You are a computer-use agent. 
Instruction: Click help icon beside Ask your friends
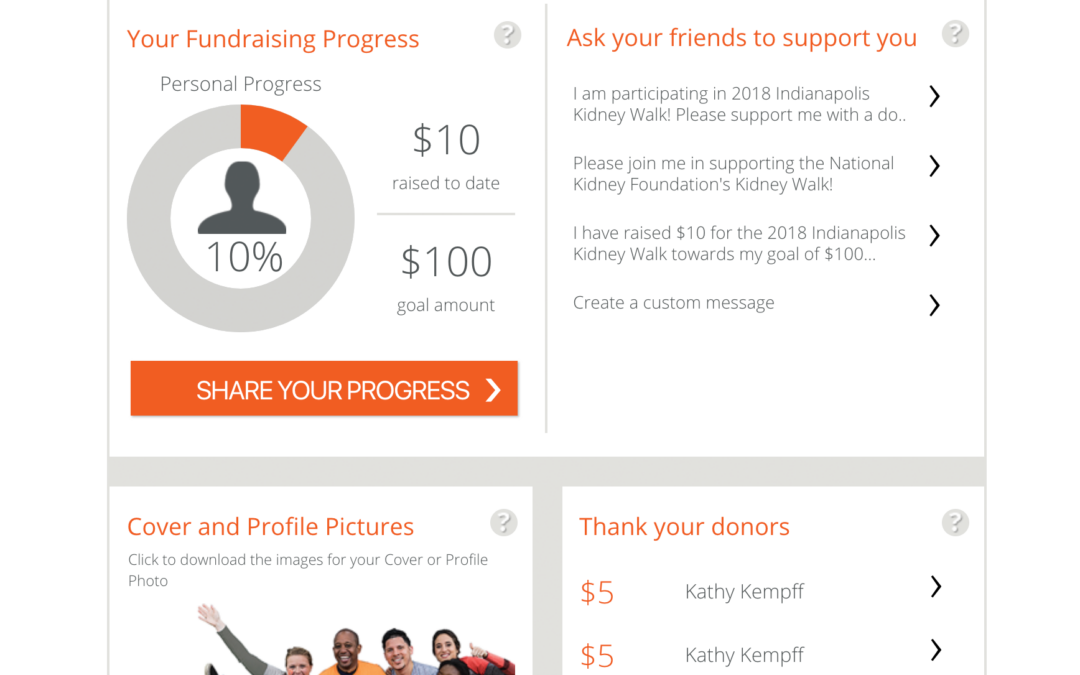955,35
